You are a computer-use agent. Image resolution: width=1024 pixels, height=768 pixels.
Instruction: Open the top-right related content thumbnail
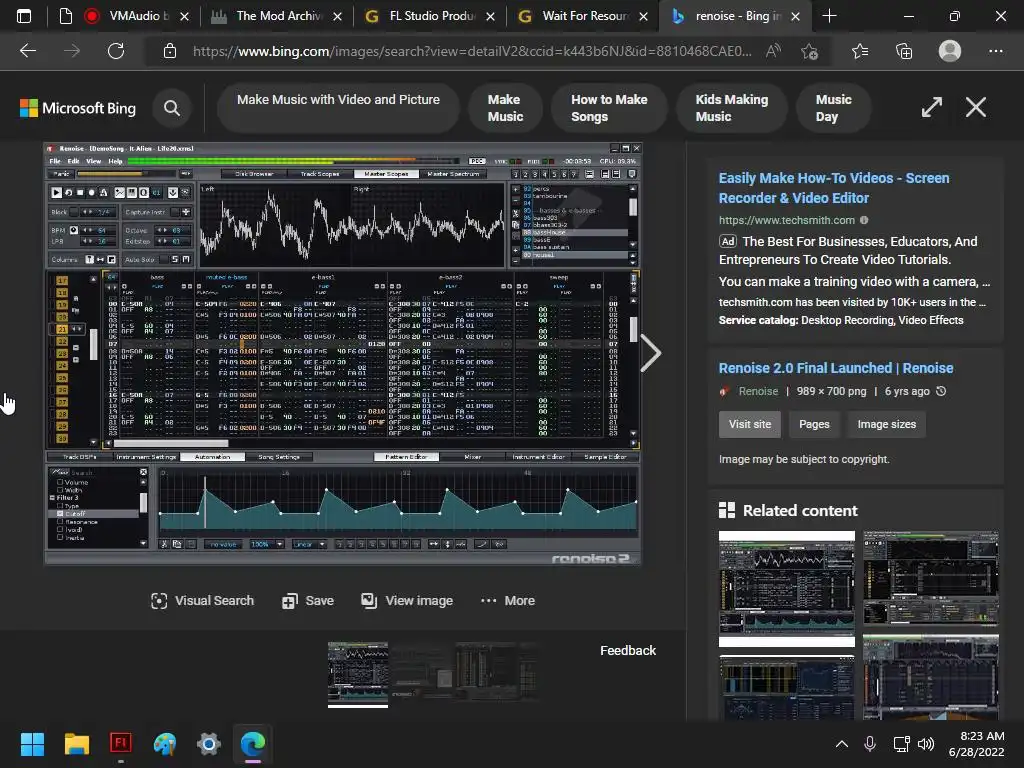click(x=931, y=579)
